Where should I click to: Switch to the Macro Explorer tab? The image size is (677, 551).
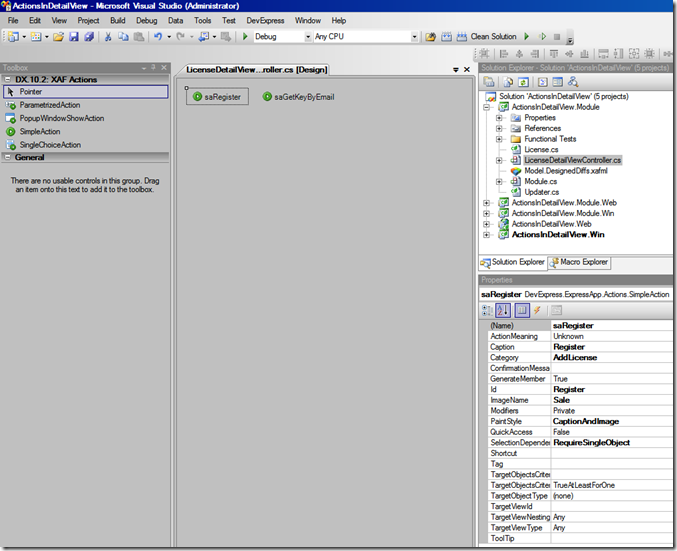(x=579, y=262)
